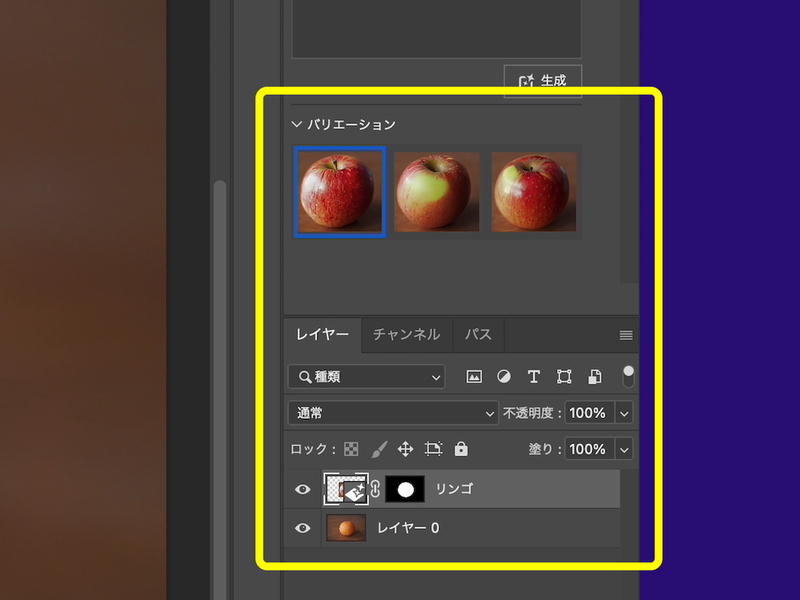Click the レイヤー 0 orange thumbnail
This screenshot has width=800, height=600.
click(346, 528)
